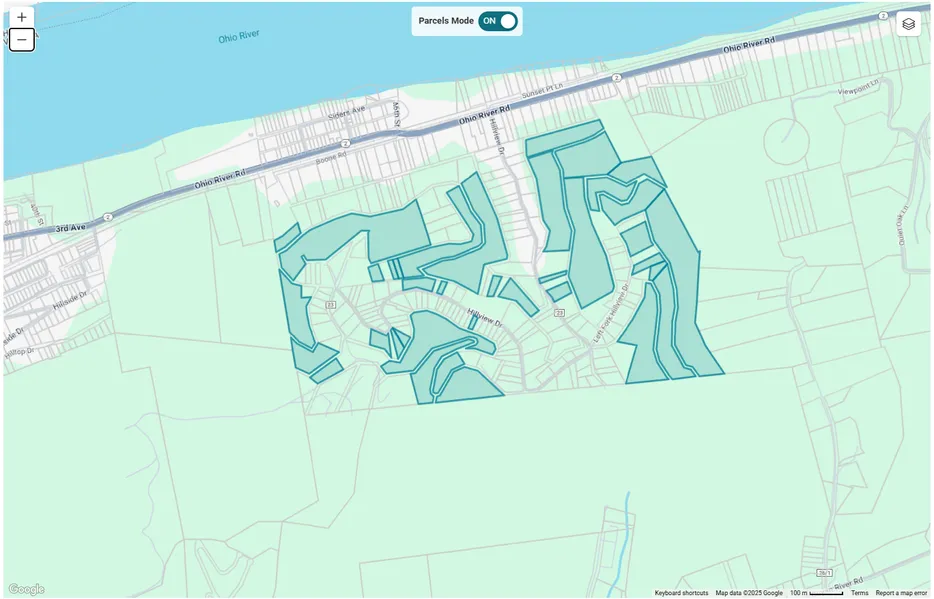Open Keyboard shortcuts link
The height and width of the screenshot is (599, 934).
tap(681, 593)
